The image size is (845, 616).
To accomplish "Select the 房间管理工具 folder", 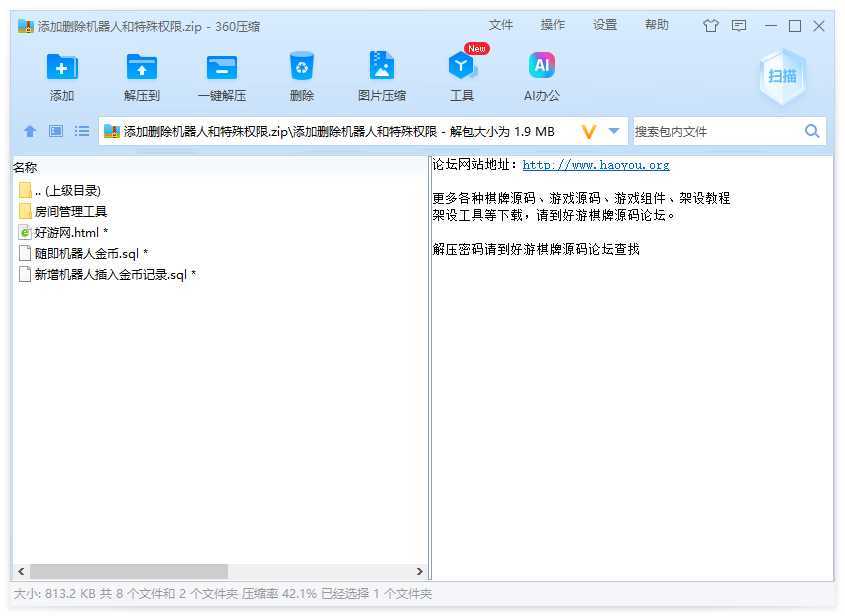I will click(x=70, y=211).
